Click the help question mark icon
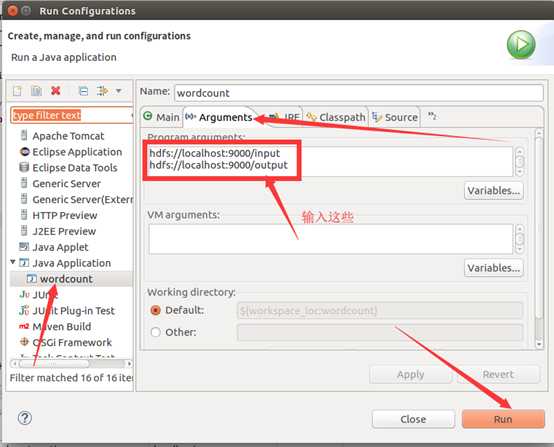The width and height of the screenshot is (554, 447). click(x=25, y=418)
